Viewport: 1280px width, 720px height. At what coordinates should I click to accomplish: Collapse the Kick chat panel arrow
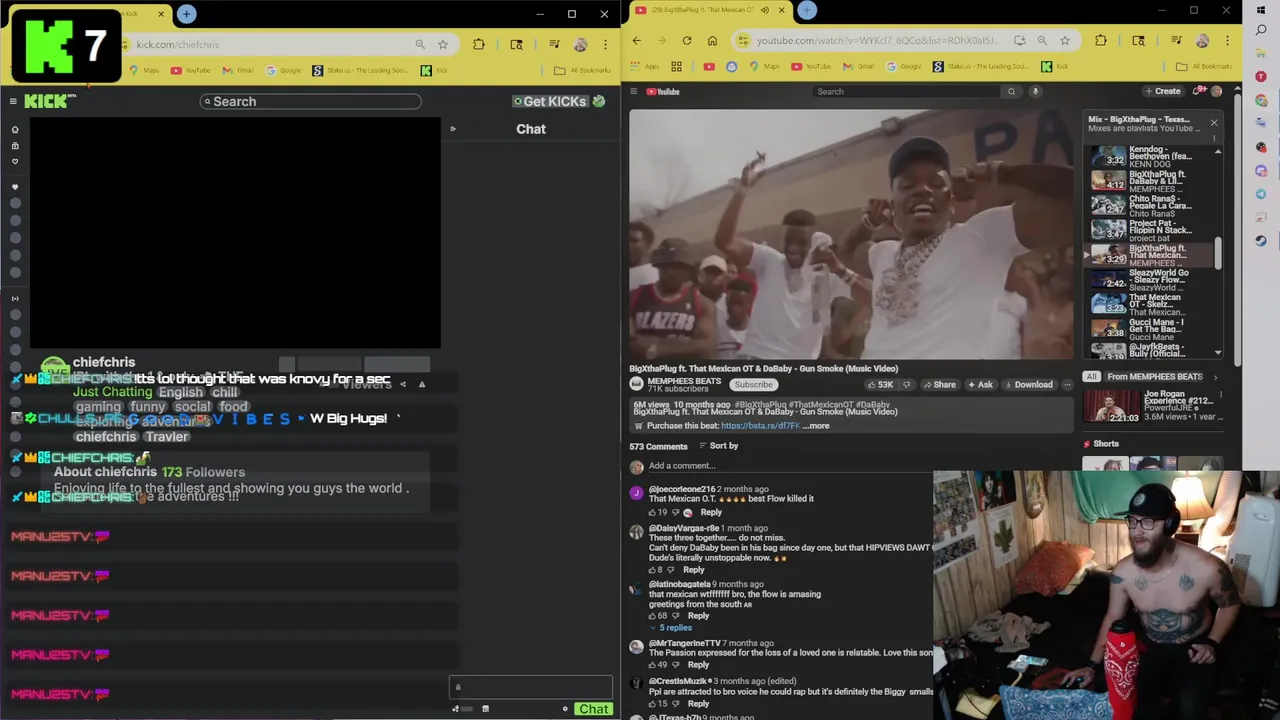point(452,129)
